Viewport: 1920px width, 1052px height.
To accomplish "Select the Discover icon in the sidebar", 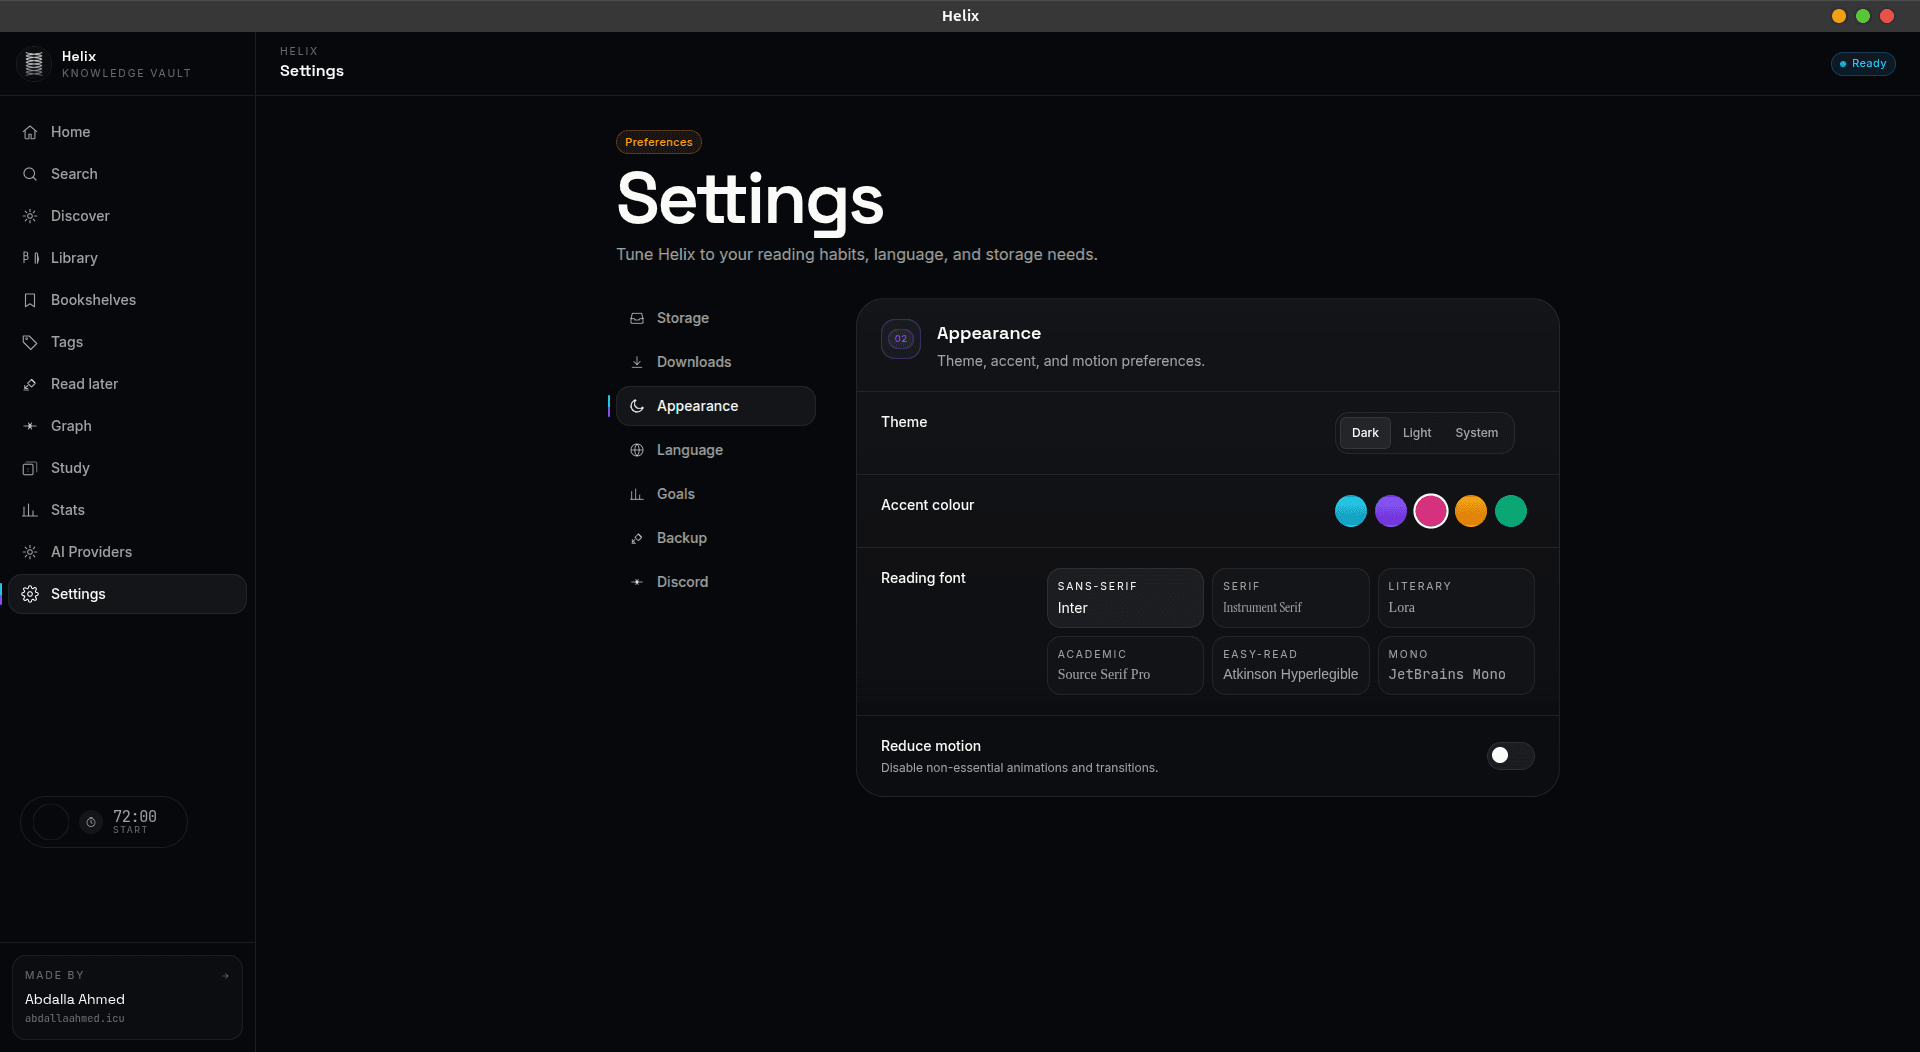I will click(30, 216).
